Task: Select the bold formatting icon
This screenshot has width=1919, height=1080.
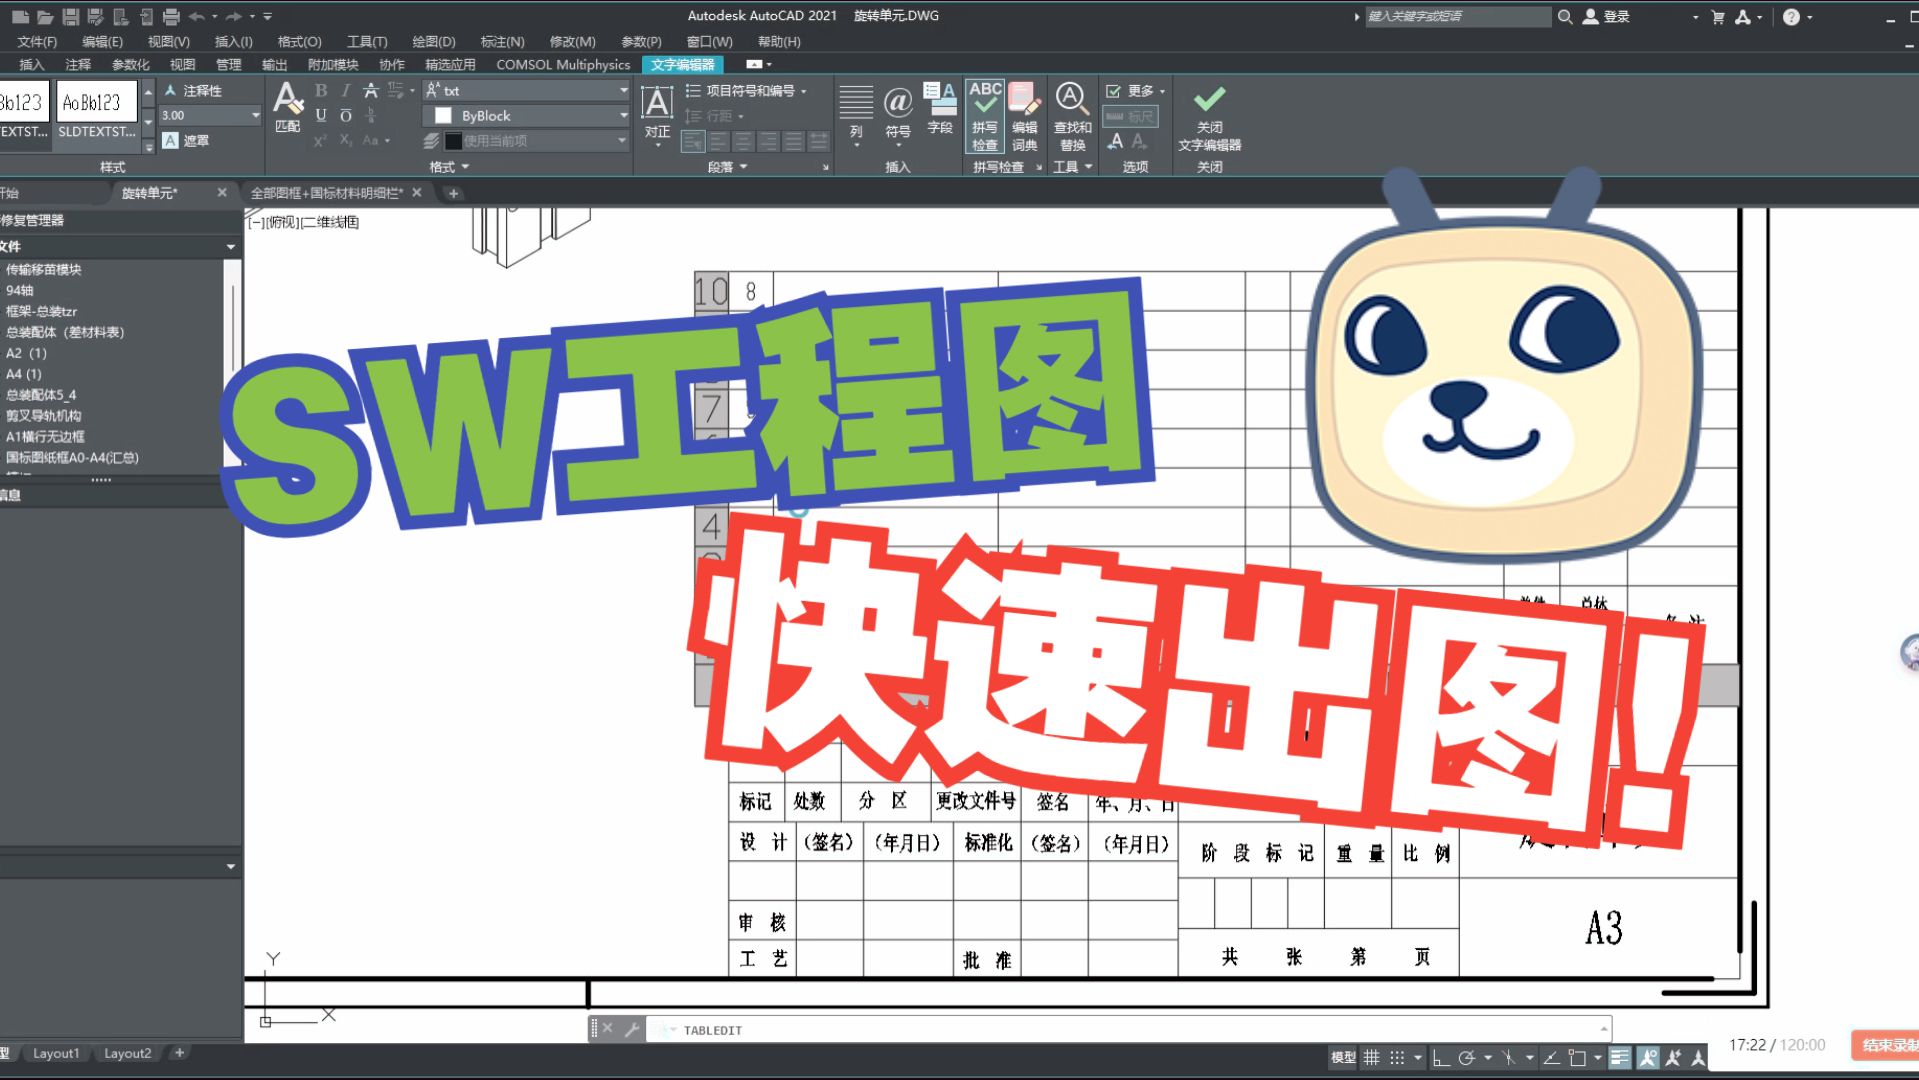Action: click(x=321, y=90)
